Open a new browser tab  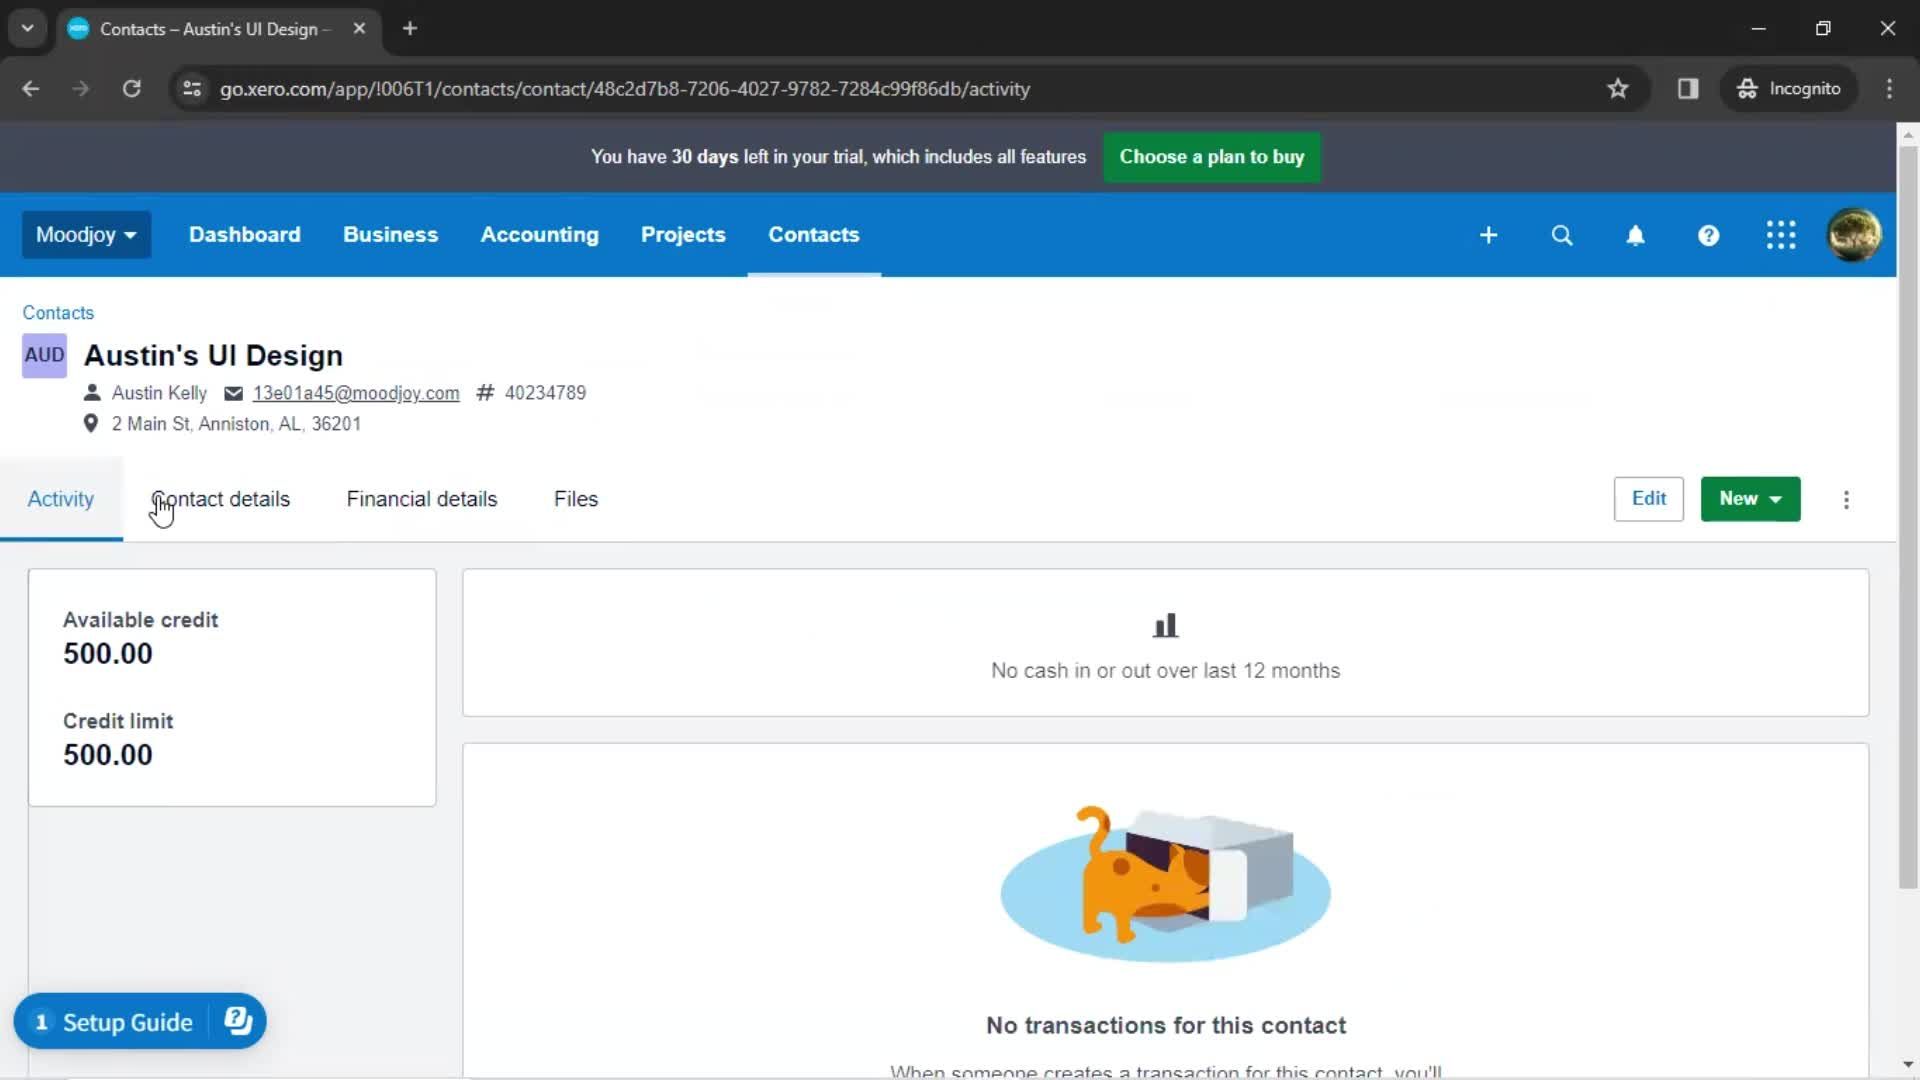[410, 29]
